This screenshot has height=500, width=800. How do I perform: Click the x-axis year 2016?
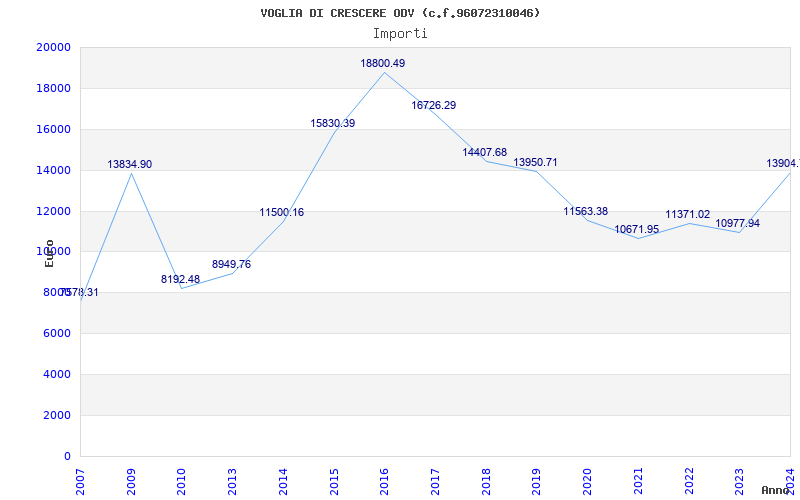click(384, 482)
